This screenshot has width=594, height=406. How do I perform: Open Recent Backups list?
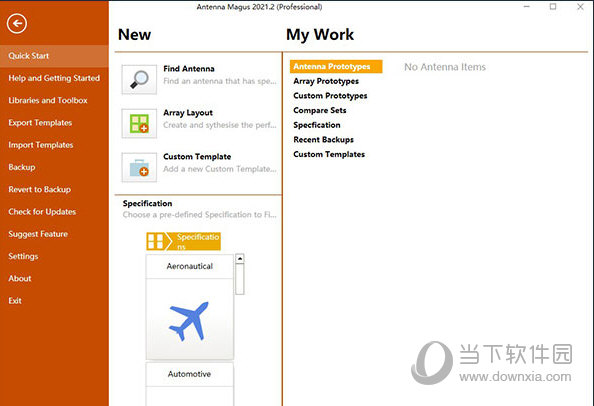tap(323, 140)
